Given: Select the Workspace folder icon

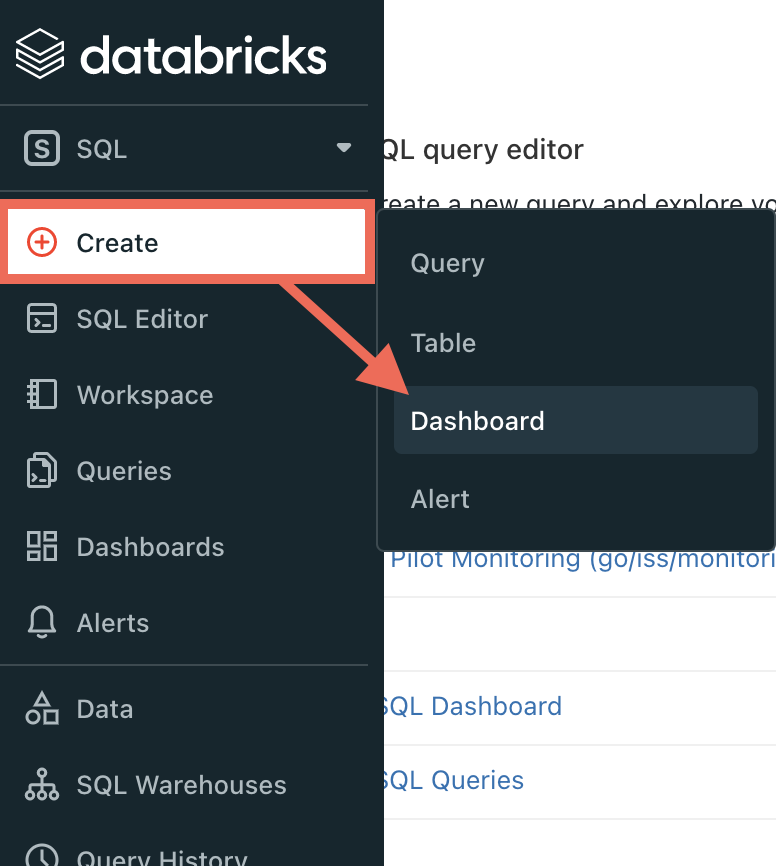Looking at the screenshot, I should (x=41, y=394).
